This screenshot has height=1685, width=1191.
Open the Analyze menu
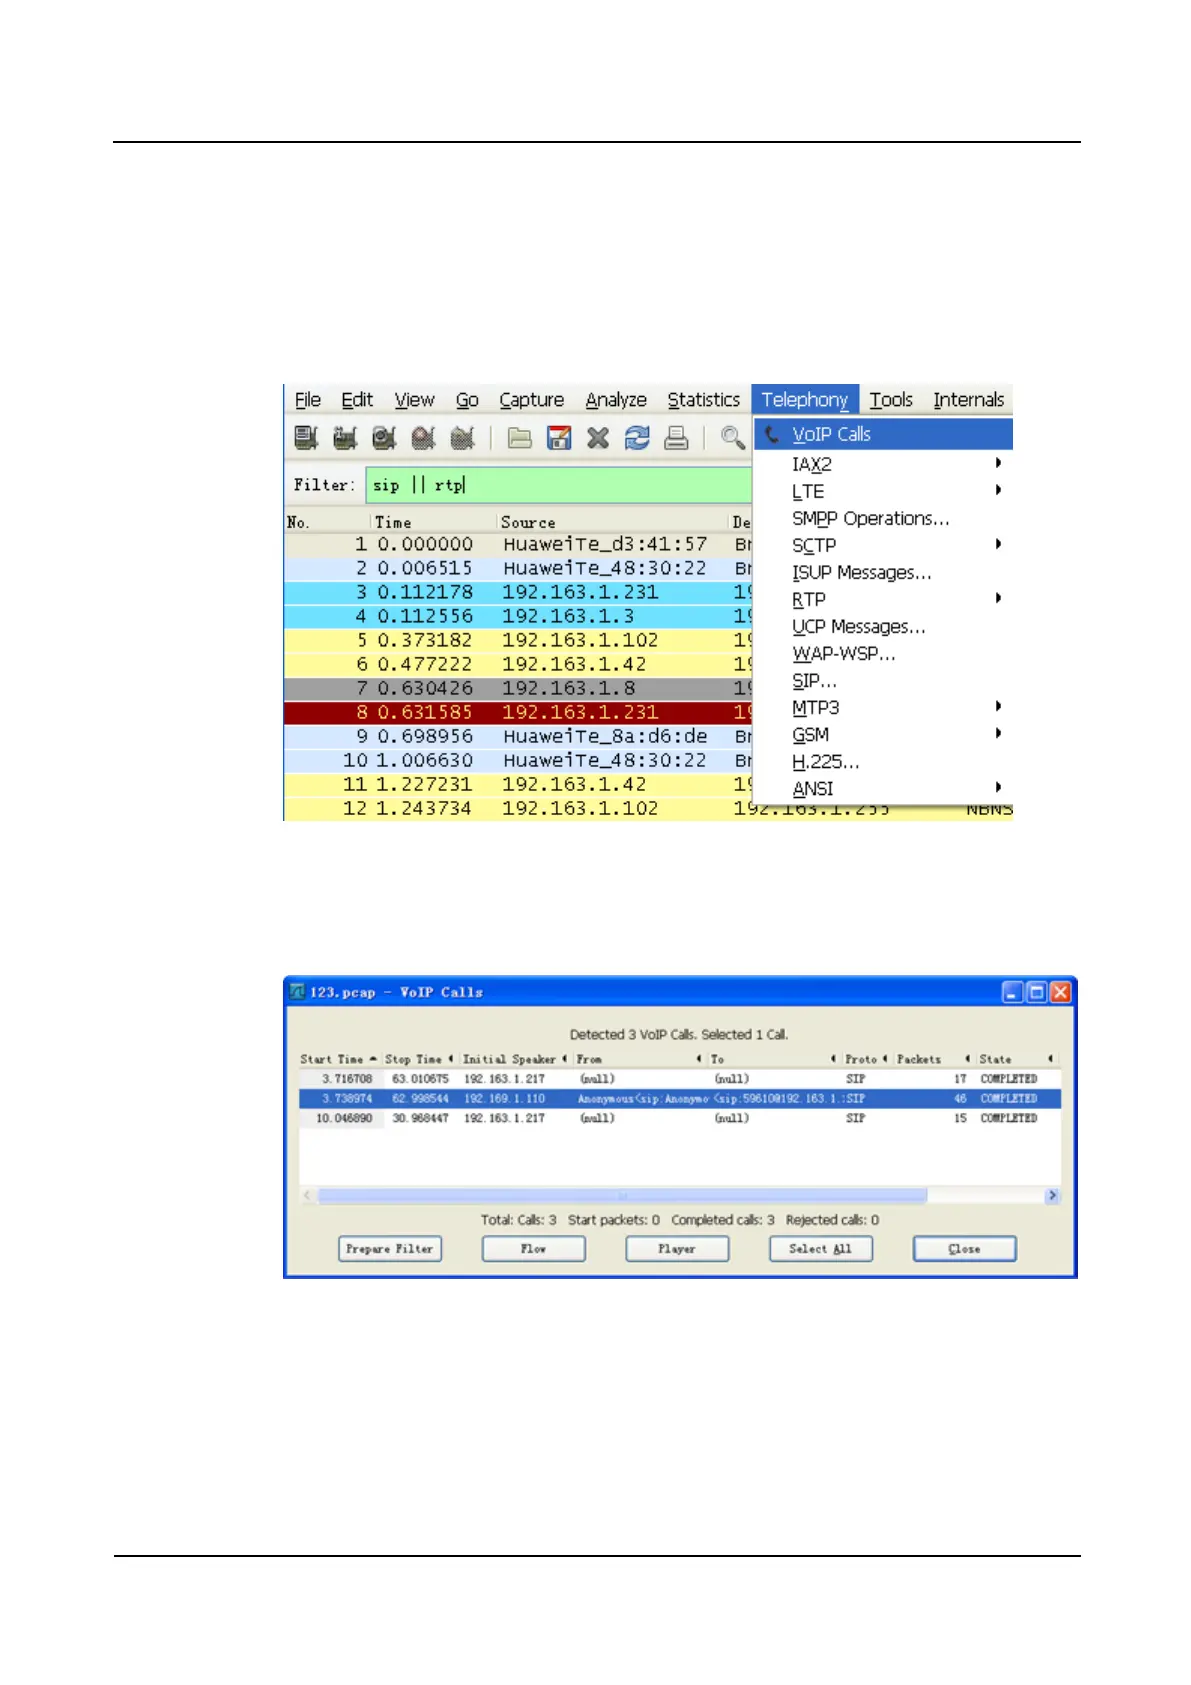pyautogui.click(x=616, y=400)
